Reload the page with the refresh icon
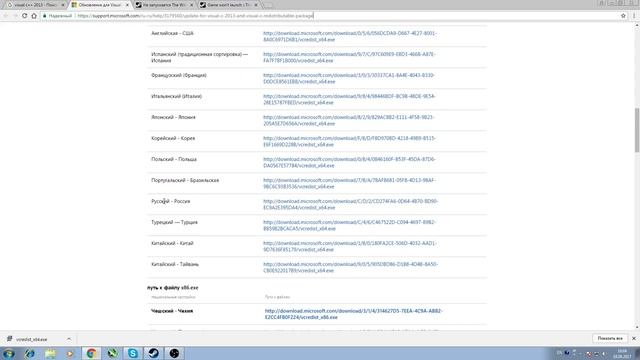The height and width of the screenshot is (360, 640). click(24, 16)
